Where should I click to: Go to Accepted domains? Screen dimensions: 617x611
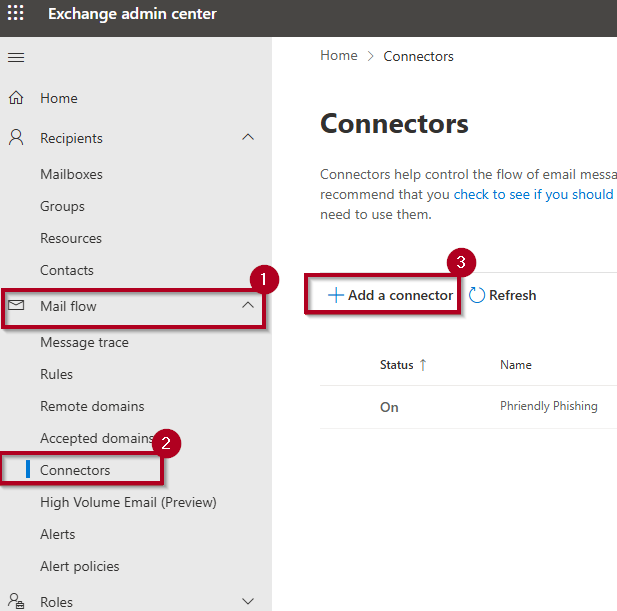click(x=94, y=438)
